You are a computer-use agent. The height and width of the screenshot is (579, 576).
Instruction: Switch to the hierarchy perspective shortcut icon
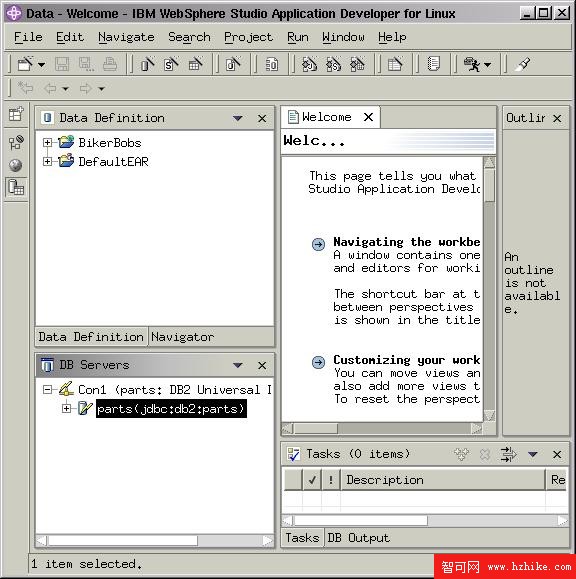(x=16, y=142)
